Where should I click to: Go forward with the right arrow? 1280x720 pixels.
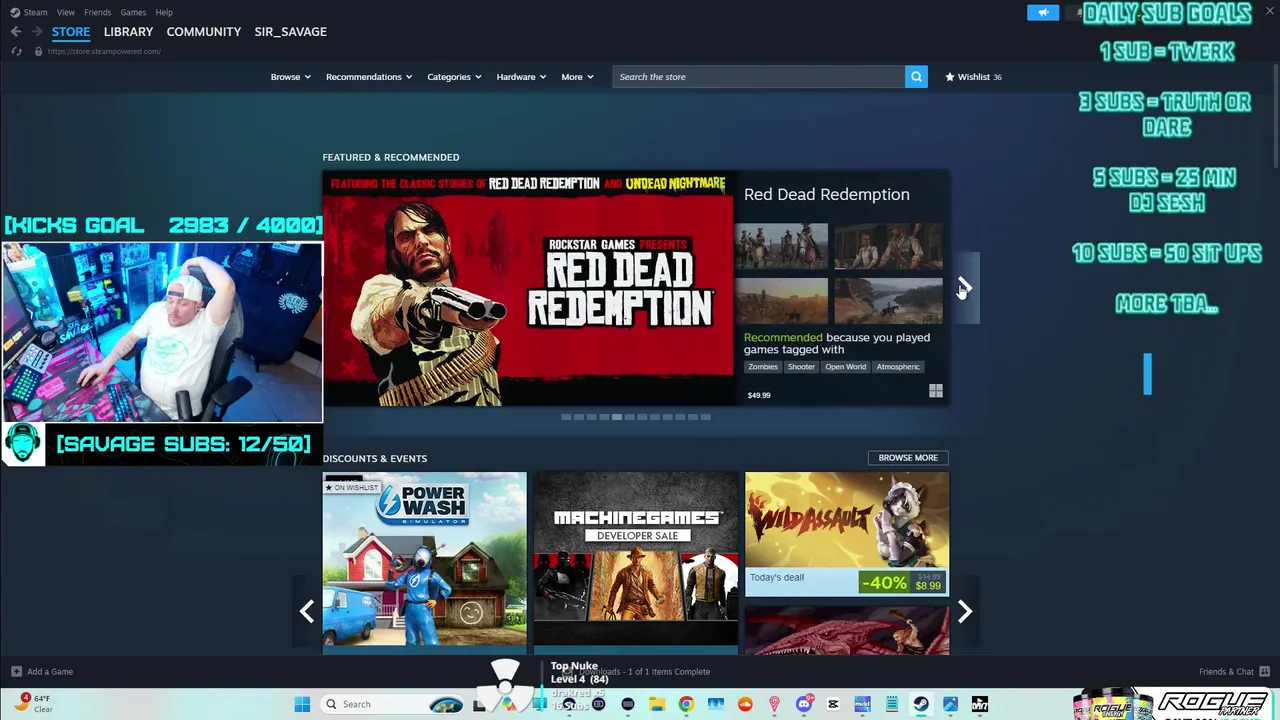tap(36, 32)
